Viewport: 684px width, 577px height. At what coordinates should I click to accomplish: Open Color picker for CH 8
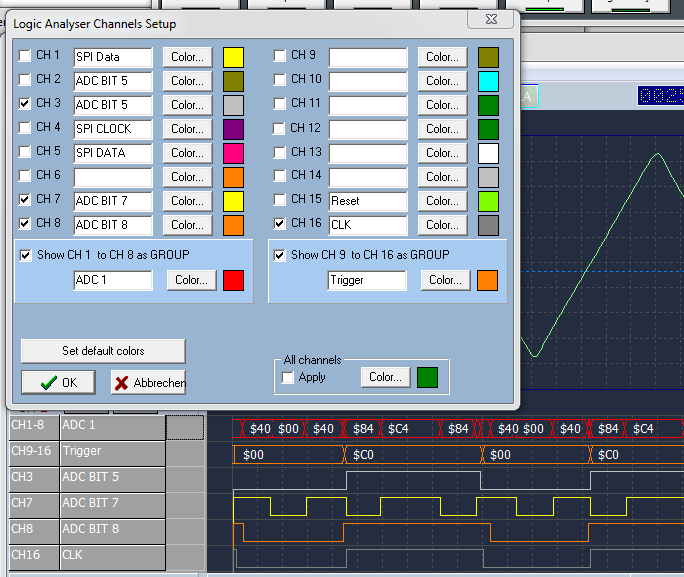[188, 225]
